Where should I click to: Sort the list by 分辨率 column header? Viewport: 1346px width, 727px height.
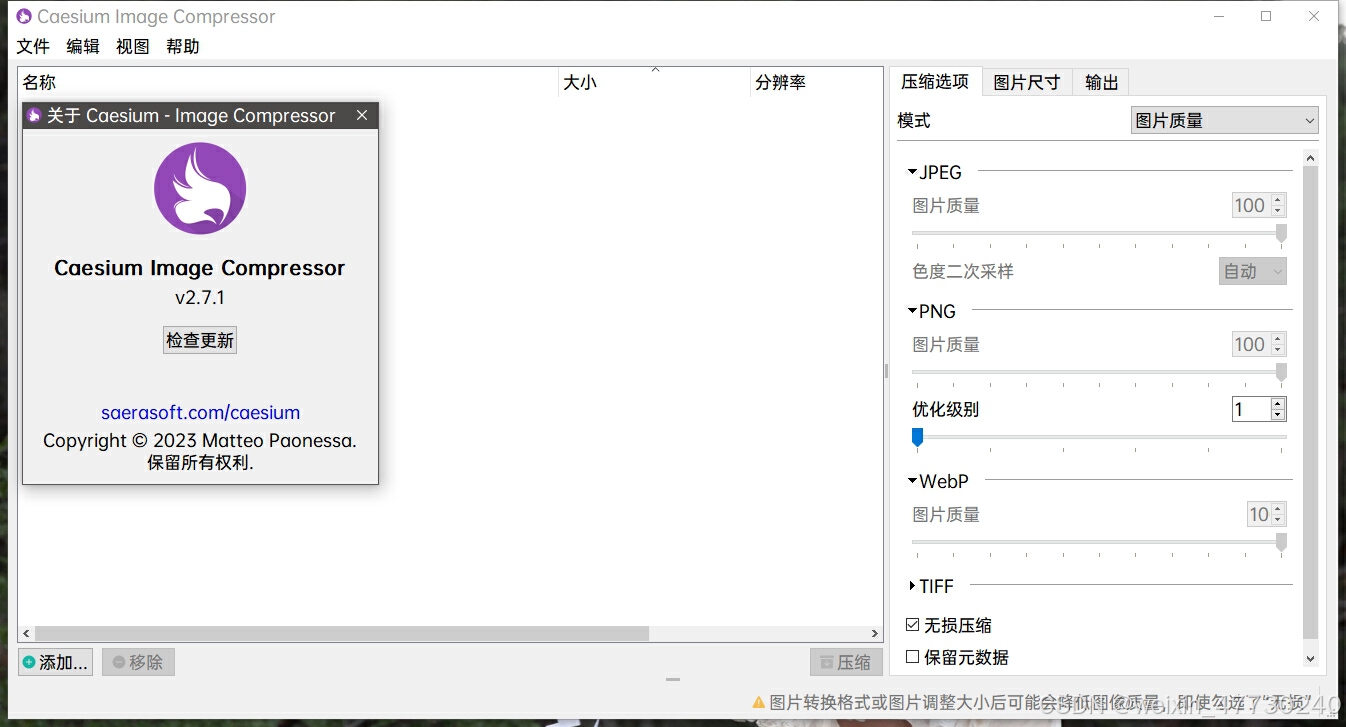816,82
